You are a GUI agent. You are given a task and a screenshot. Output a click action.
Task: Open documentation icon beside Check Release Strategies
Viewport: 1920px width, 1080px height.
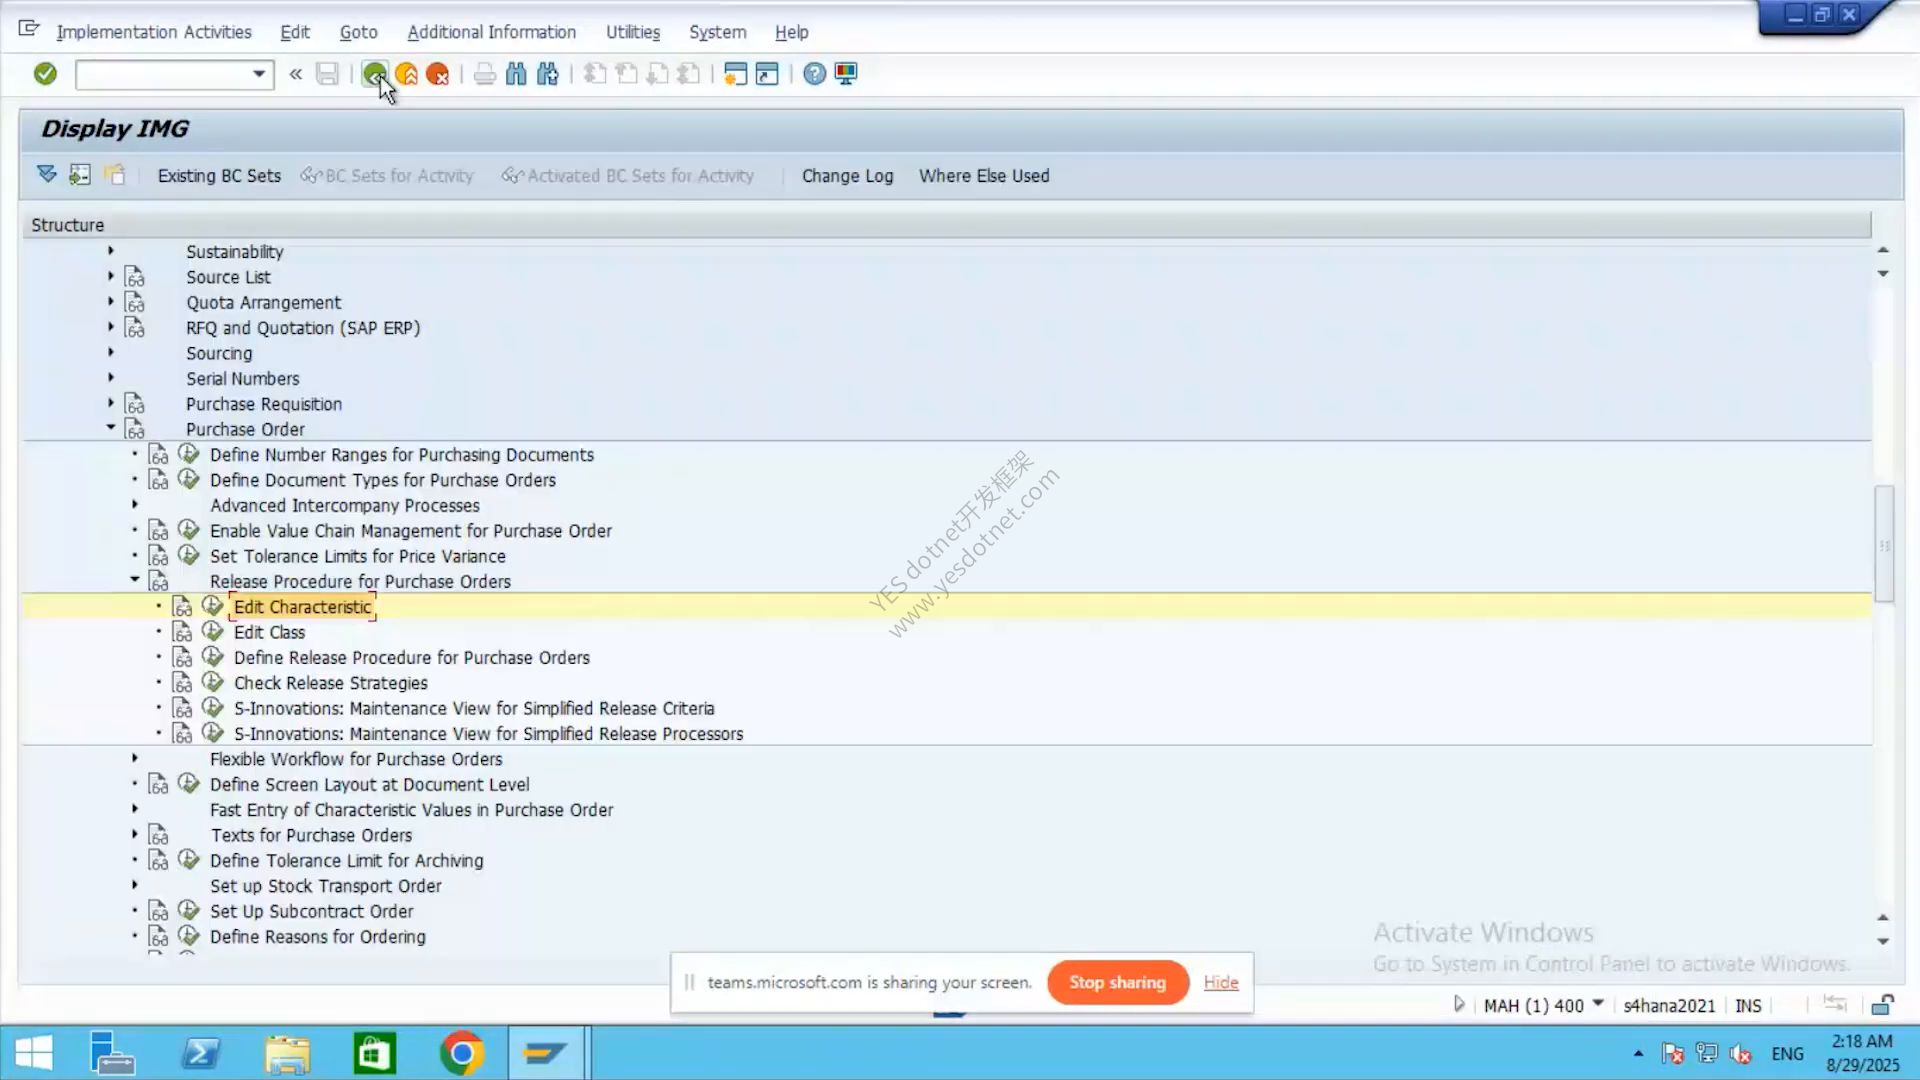pyautogui.click(x=182, y=683)
